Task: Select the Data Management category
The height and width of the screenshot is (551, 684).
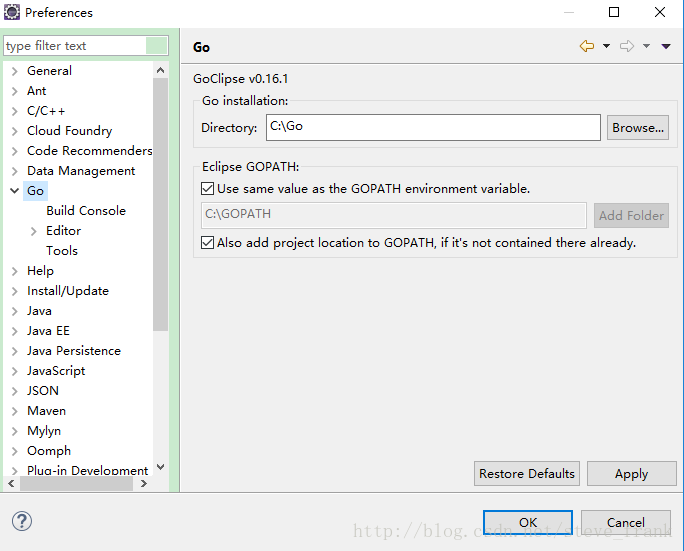Action: [81, 171]
